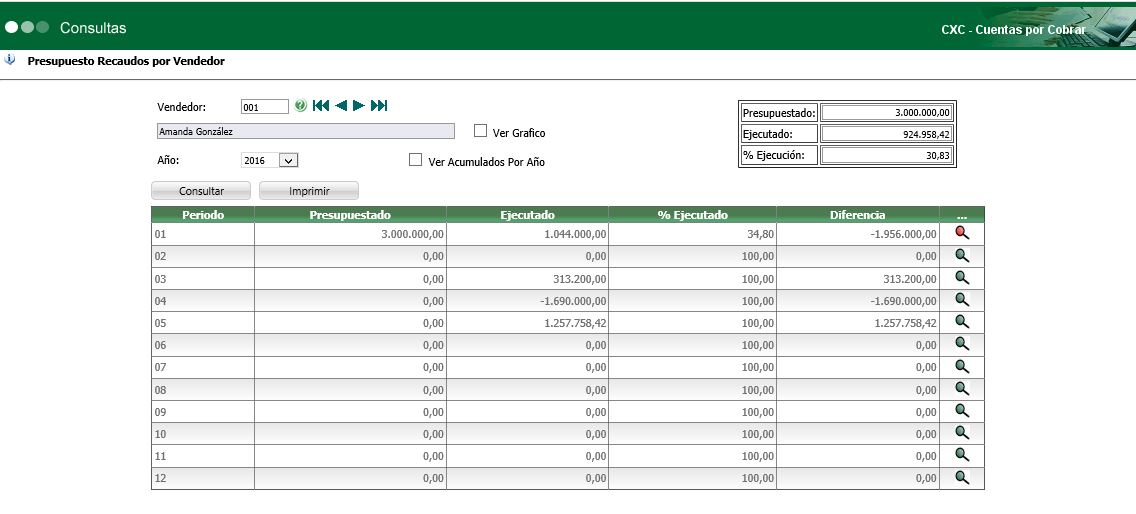Click the Vendedor code input field
The height and width of the screenshot is (514, 1136).
point(265,107)
